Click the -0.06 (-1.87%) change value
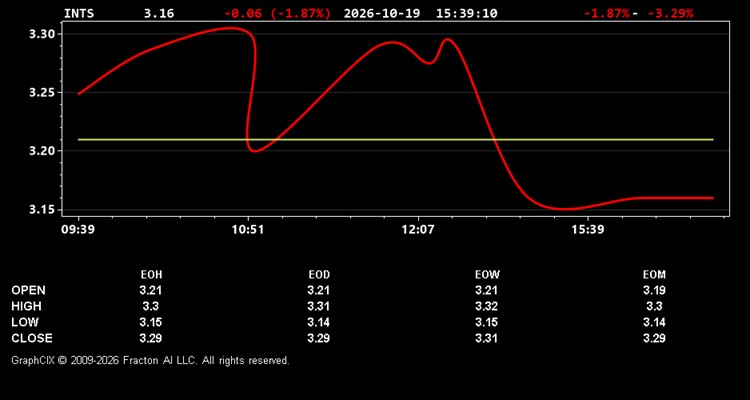This screenshot has width=750, height=400. (277, 13)
